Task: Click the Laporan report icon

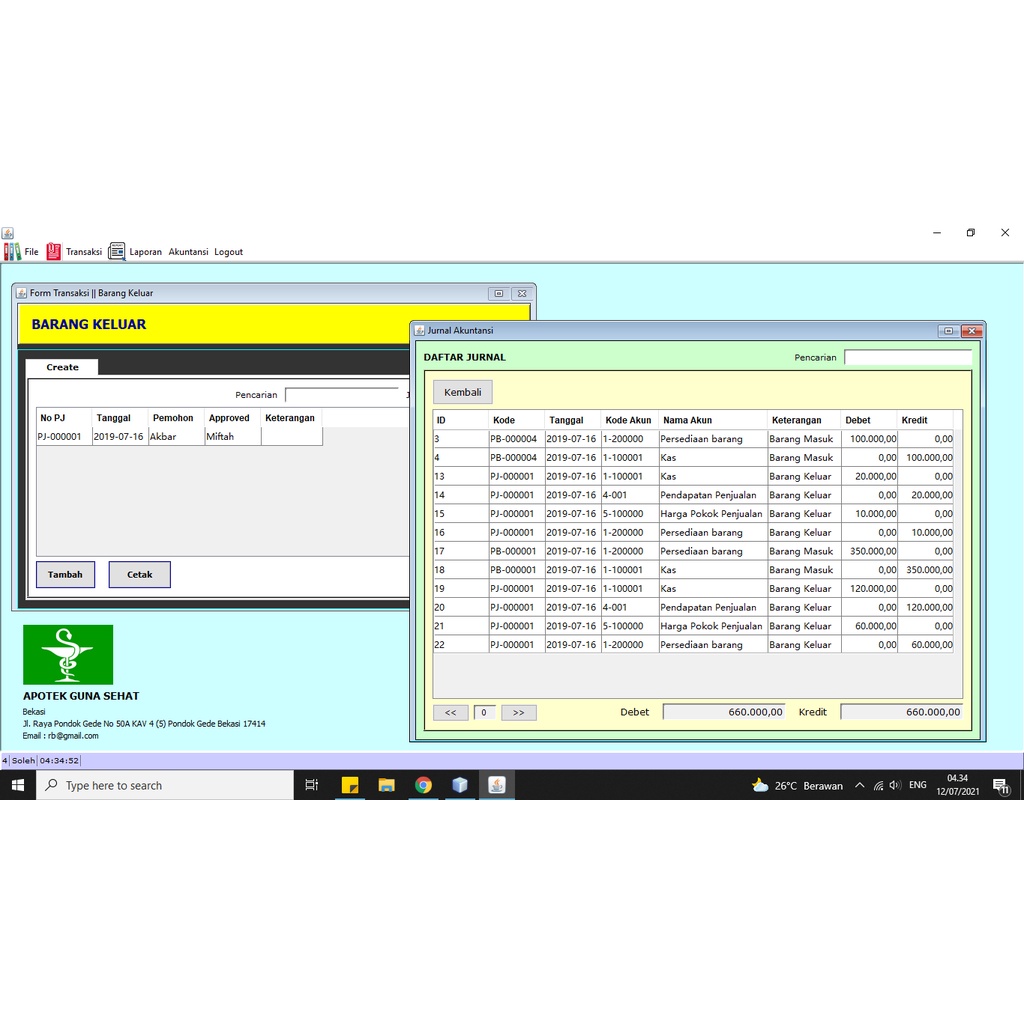Action: (x=116, y=251)
